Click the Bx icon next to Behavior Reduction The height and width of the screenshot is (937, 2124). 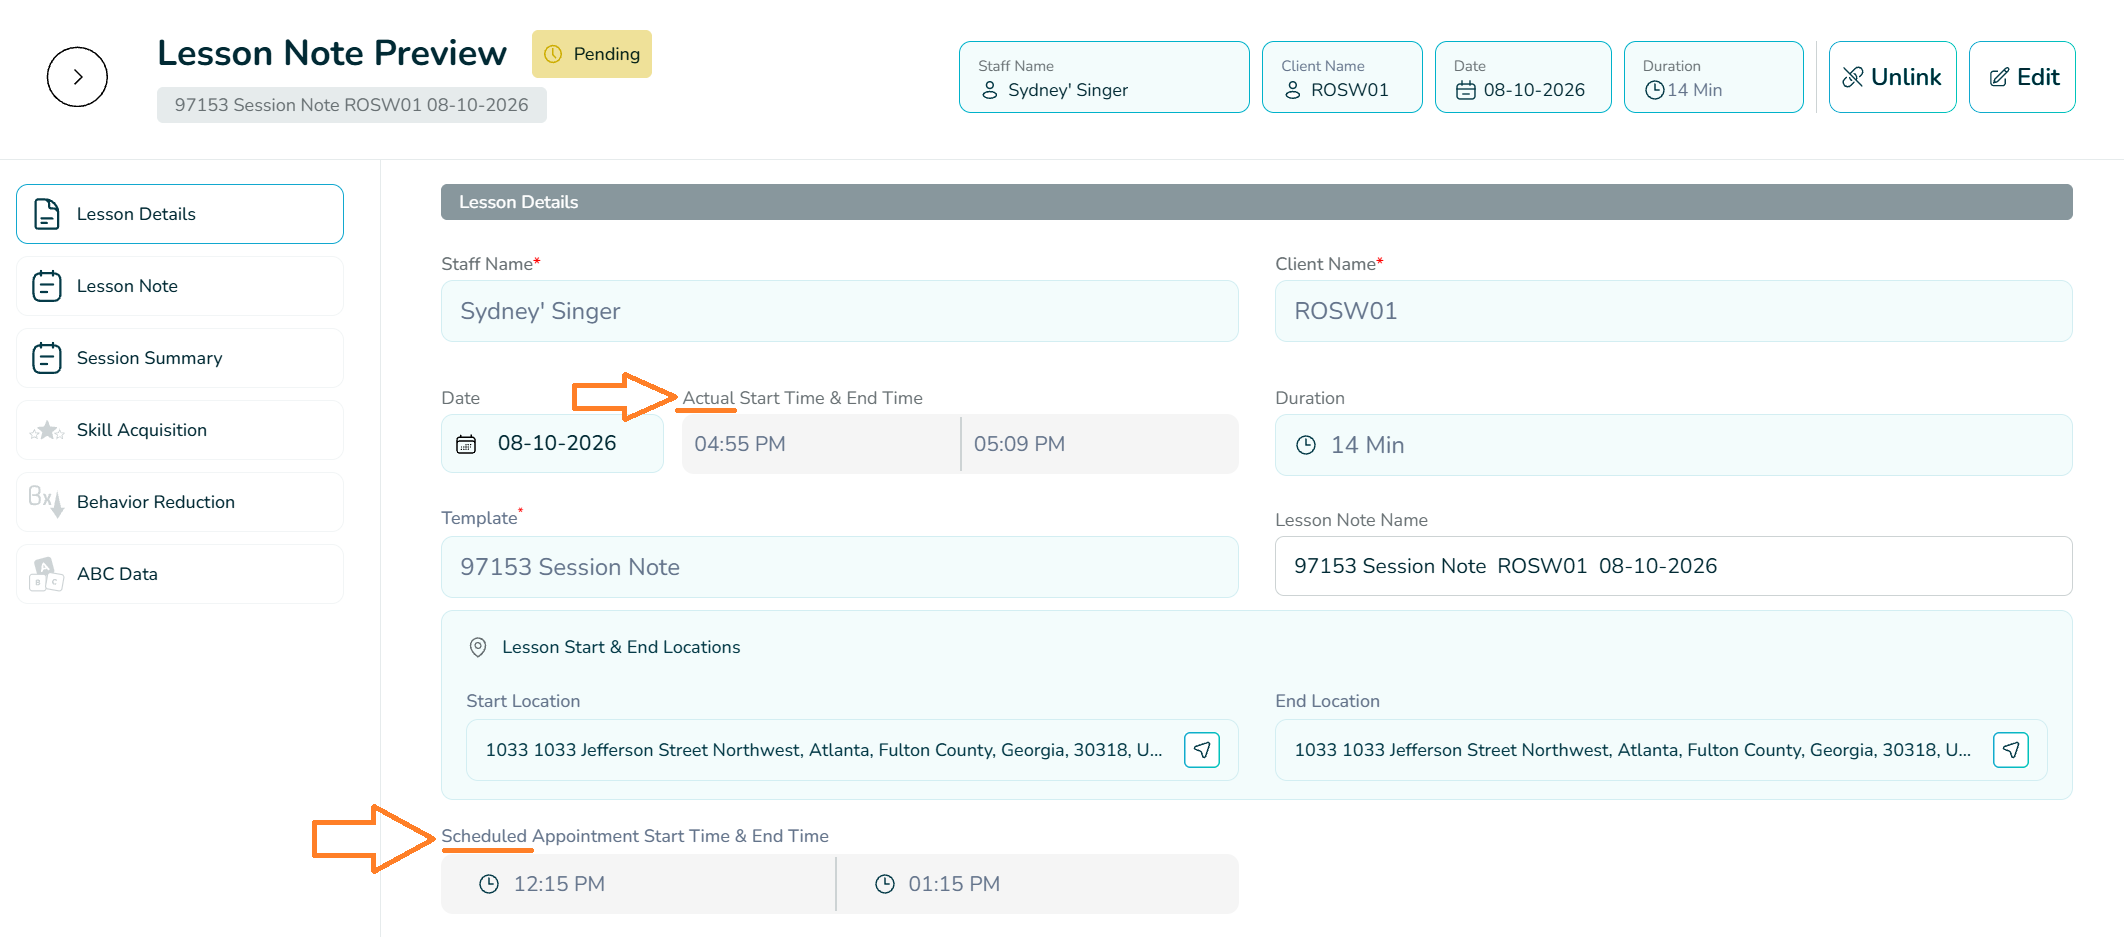[x=47, y=501]
